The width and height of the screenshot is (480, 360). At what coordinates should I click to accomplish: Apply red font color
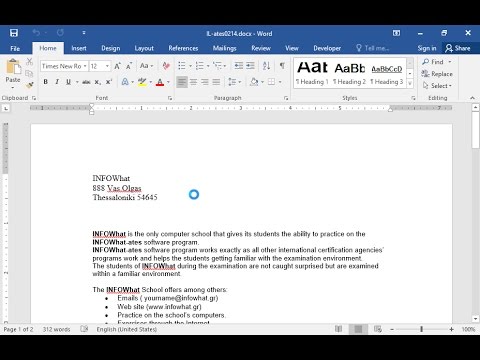coord(160,82)
